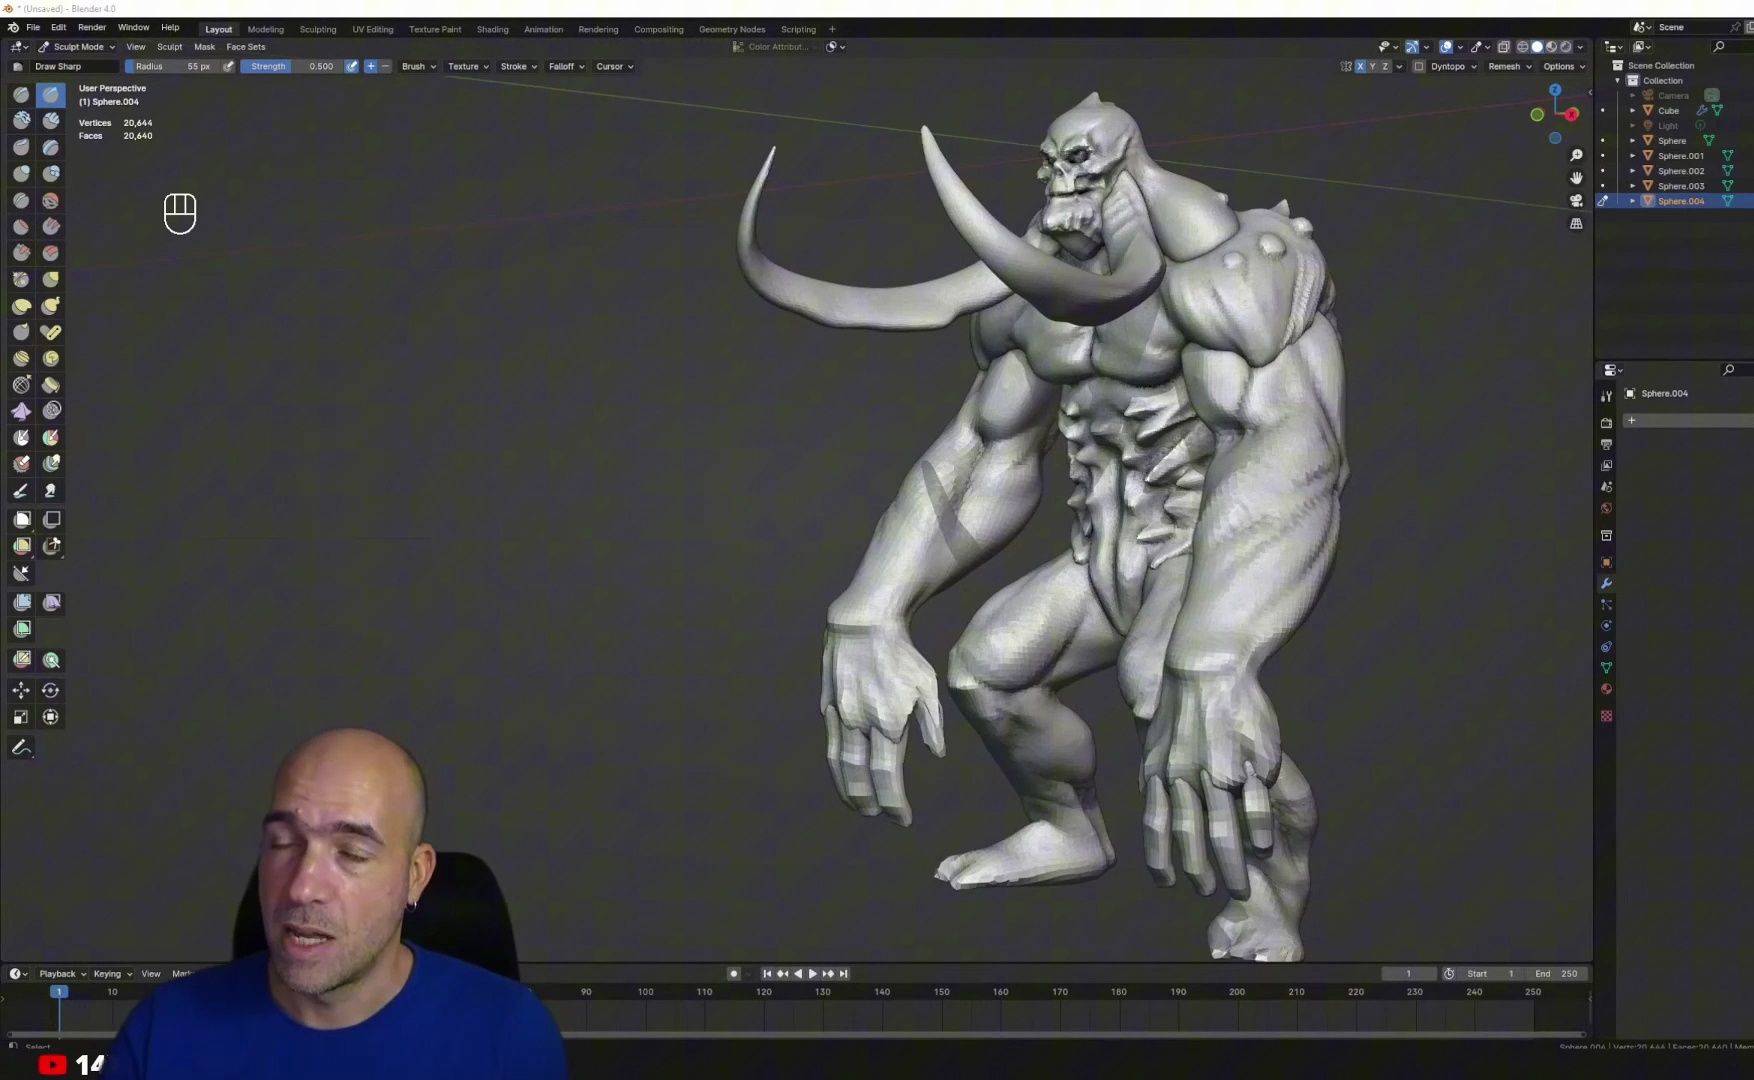Click the viewport zoom magnifier icon
1754x1080 pixels.
coord(1576,155)
